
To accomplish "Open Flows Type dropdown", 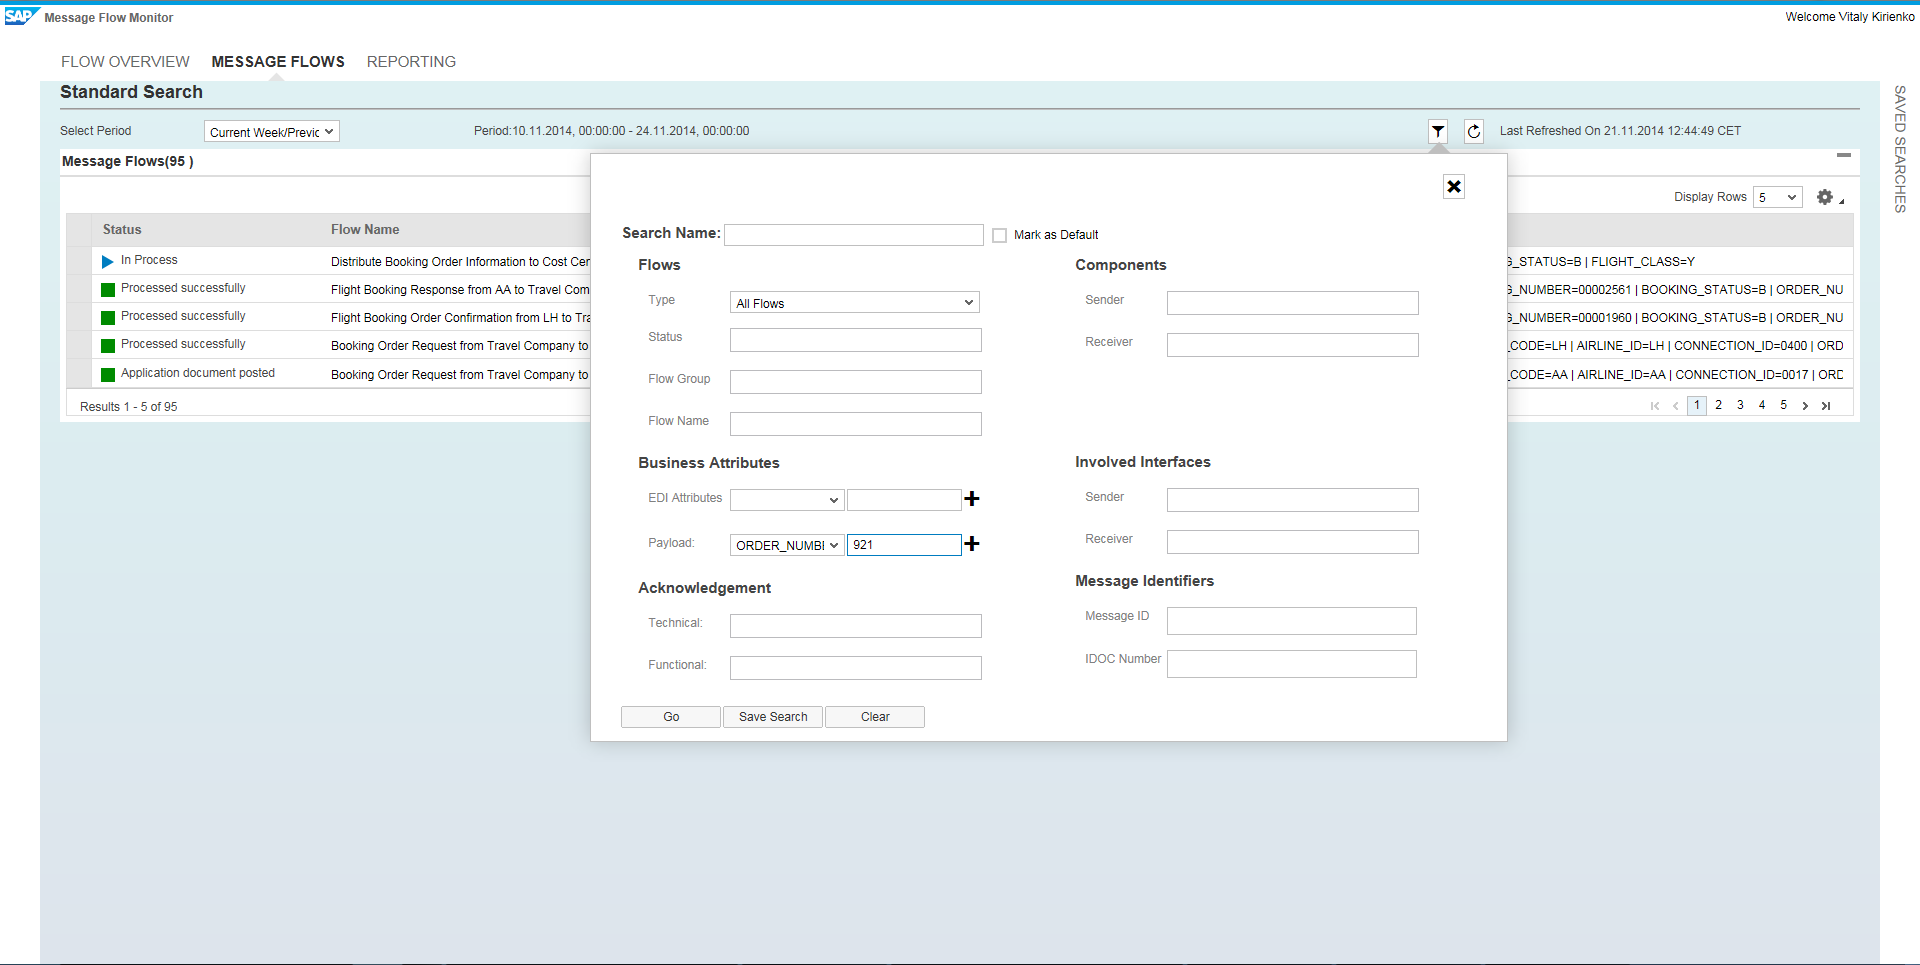I will click(855, 303).
